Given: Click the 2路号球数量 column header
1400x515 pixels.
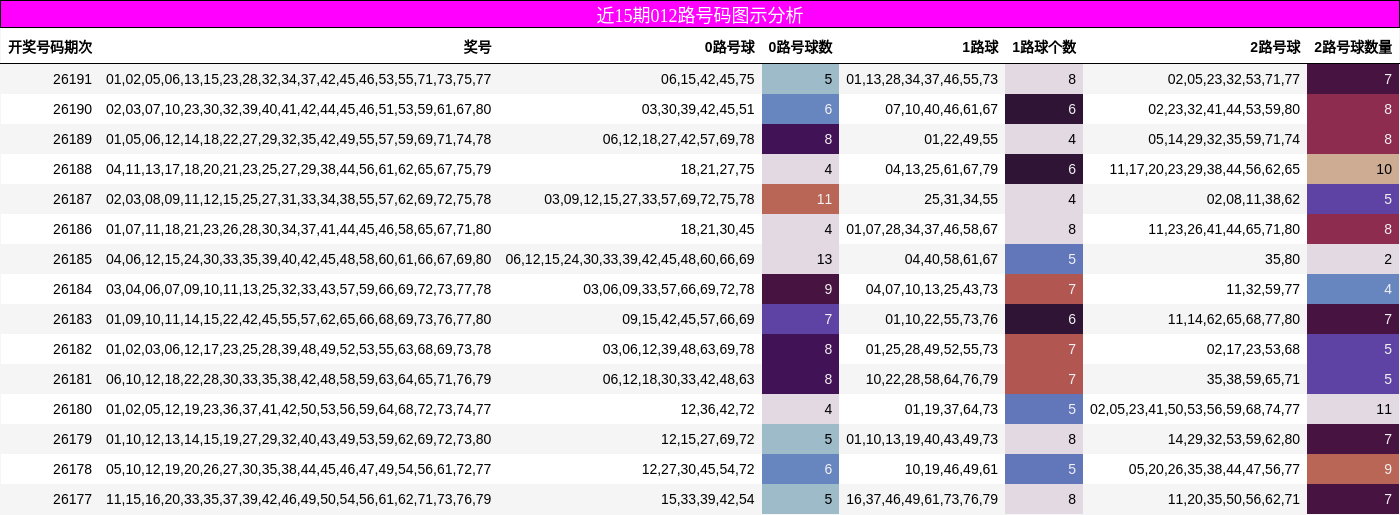Looking at the screenshot, I should tap(1353, 47).
